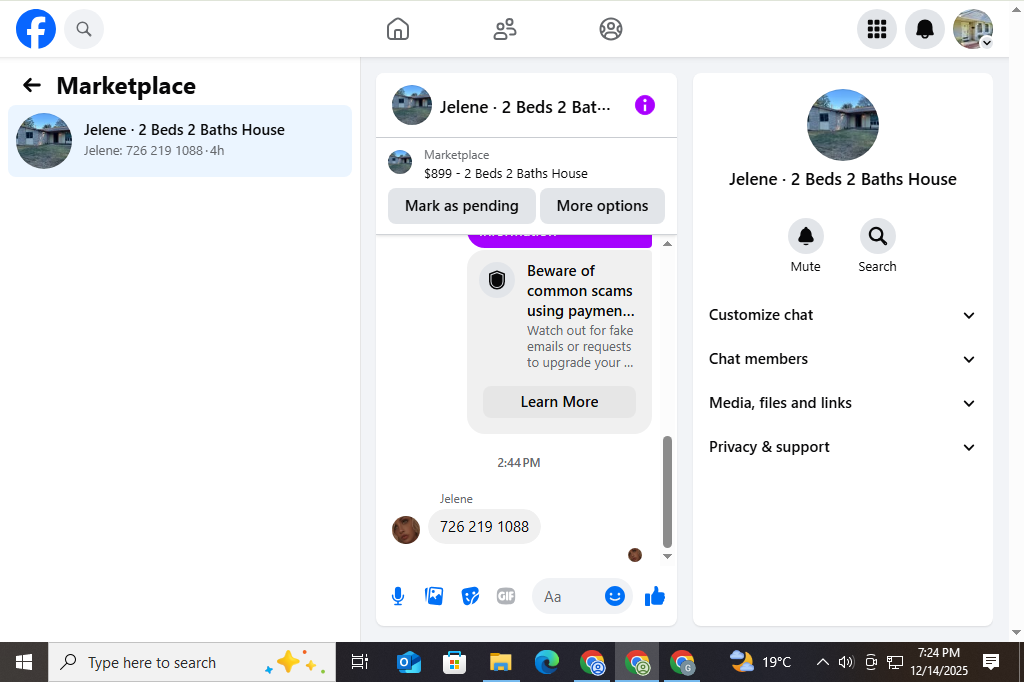Open the Notifications bell in top bar
Viewport: 1024px width, 682px height.
[925, 29]
